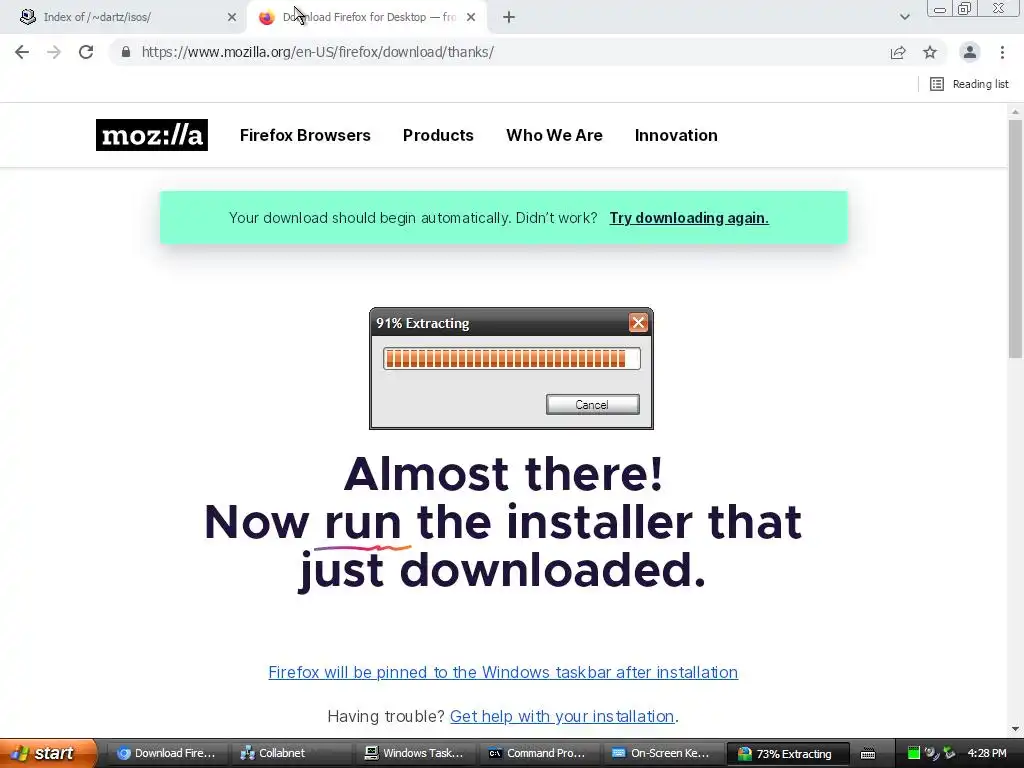Open Get help with your installation link

tap(562, 716)
